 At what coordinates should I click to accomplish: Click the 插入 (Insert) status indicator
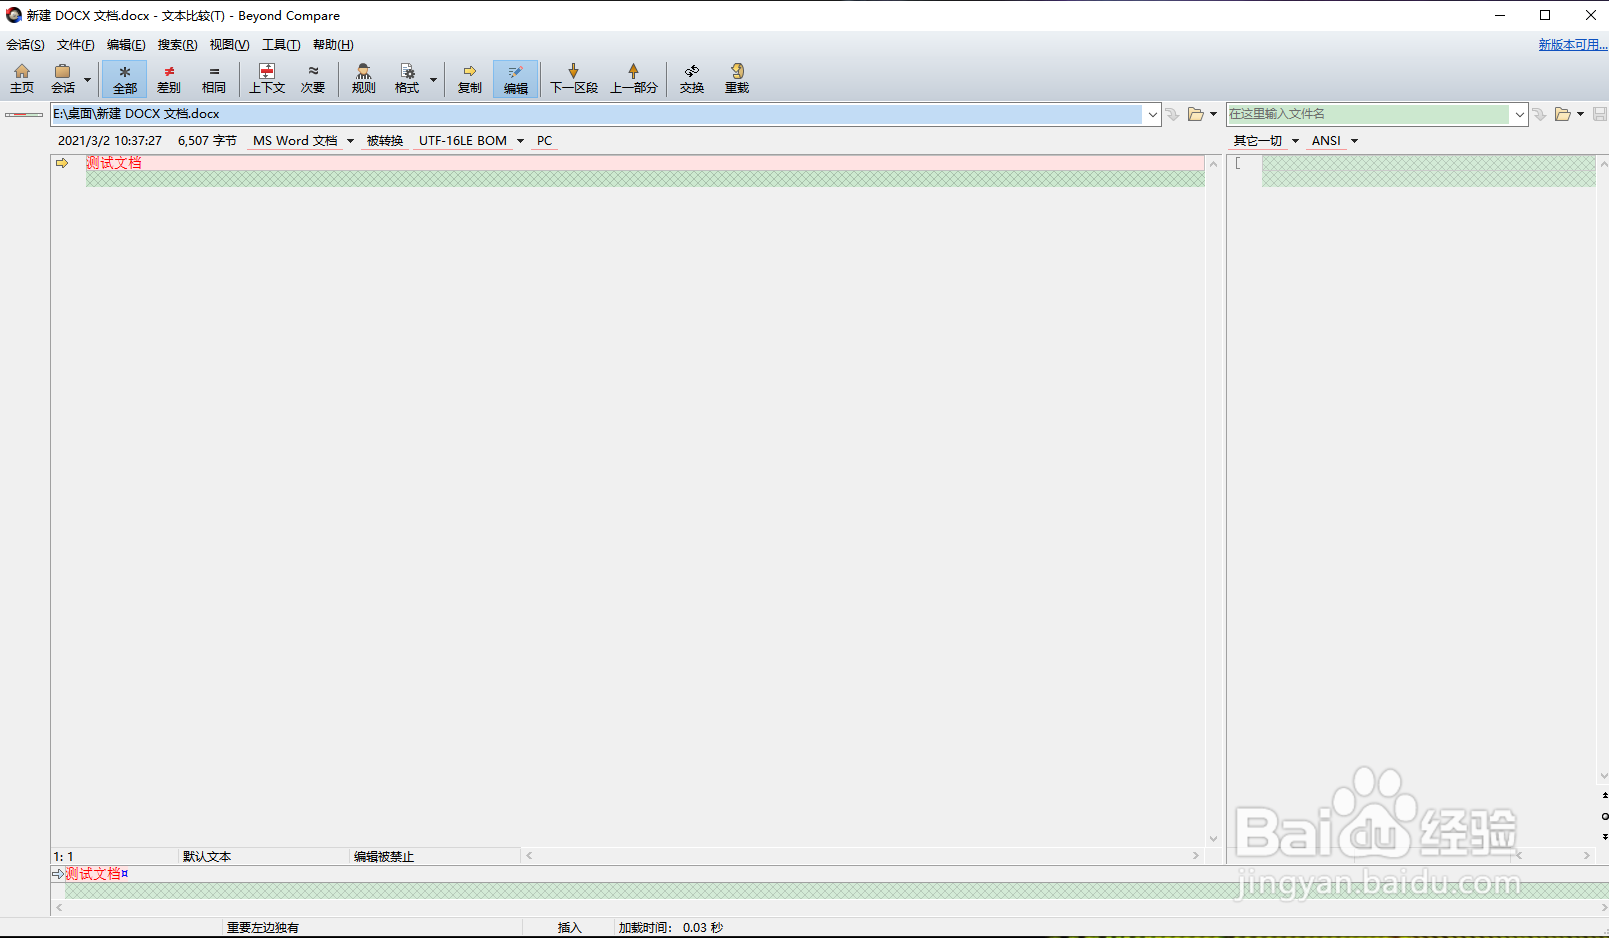pos(569,928)
